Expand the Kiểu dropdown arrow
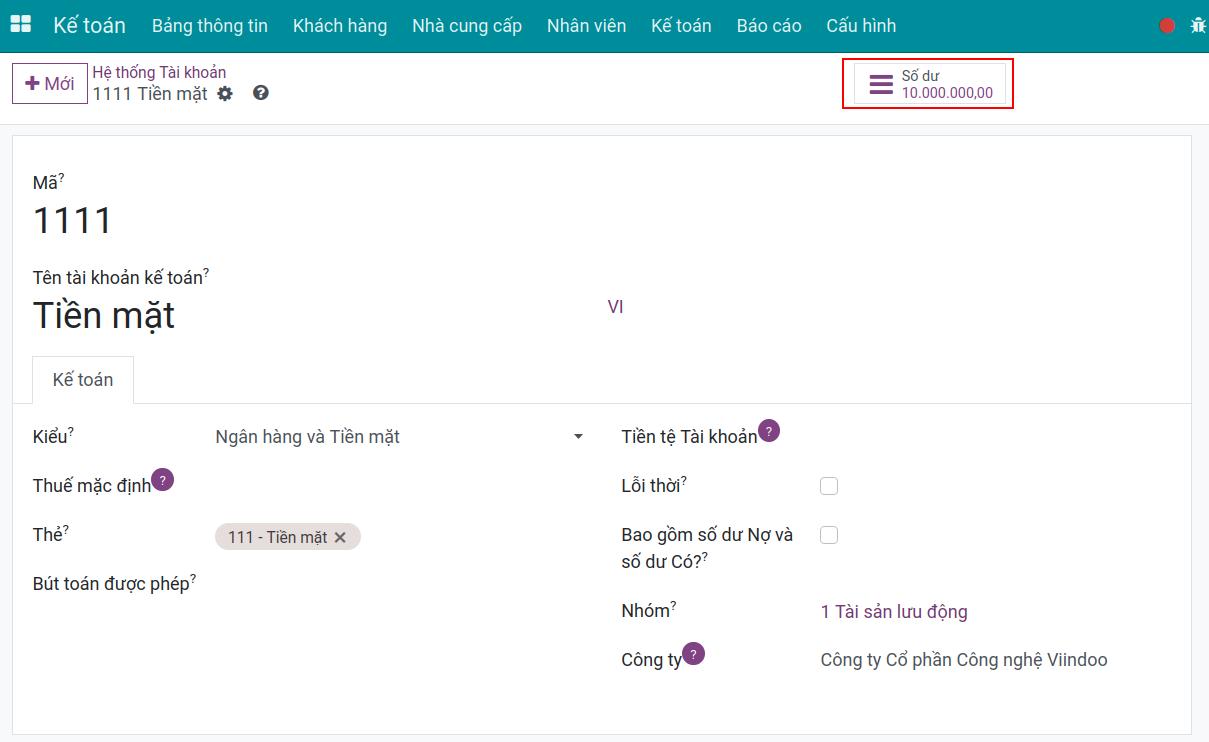This screenshot has height=742, width=1209. 578,437
